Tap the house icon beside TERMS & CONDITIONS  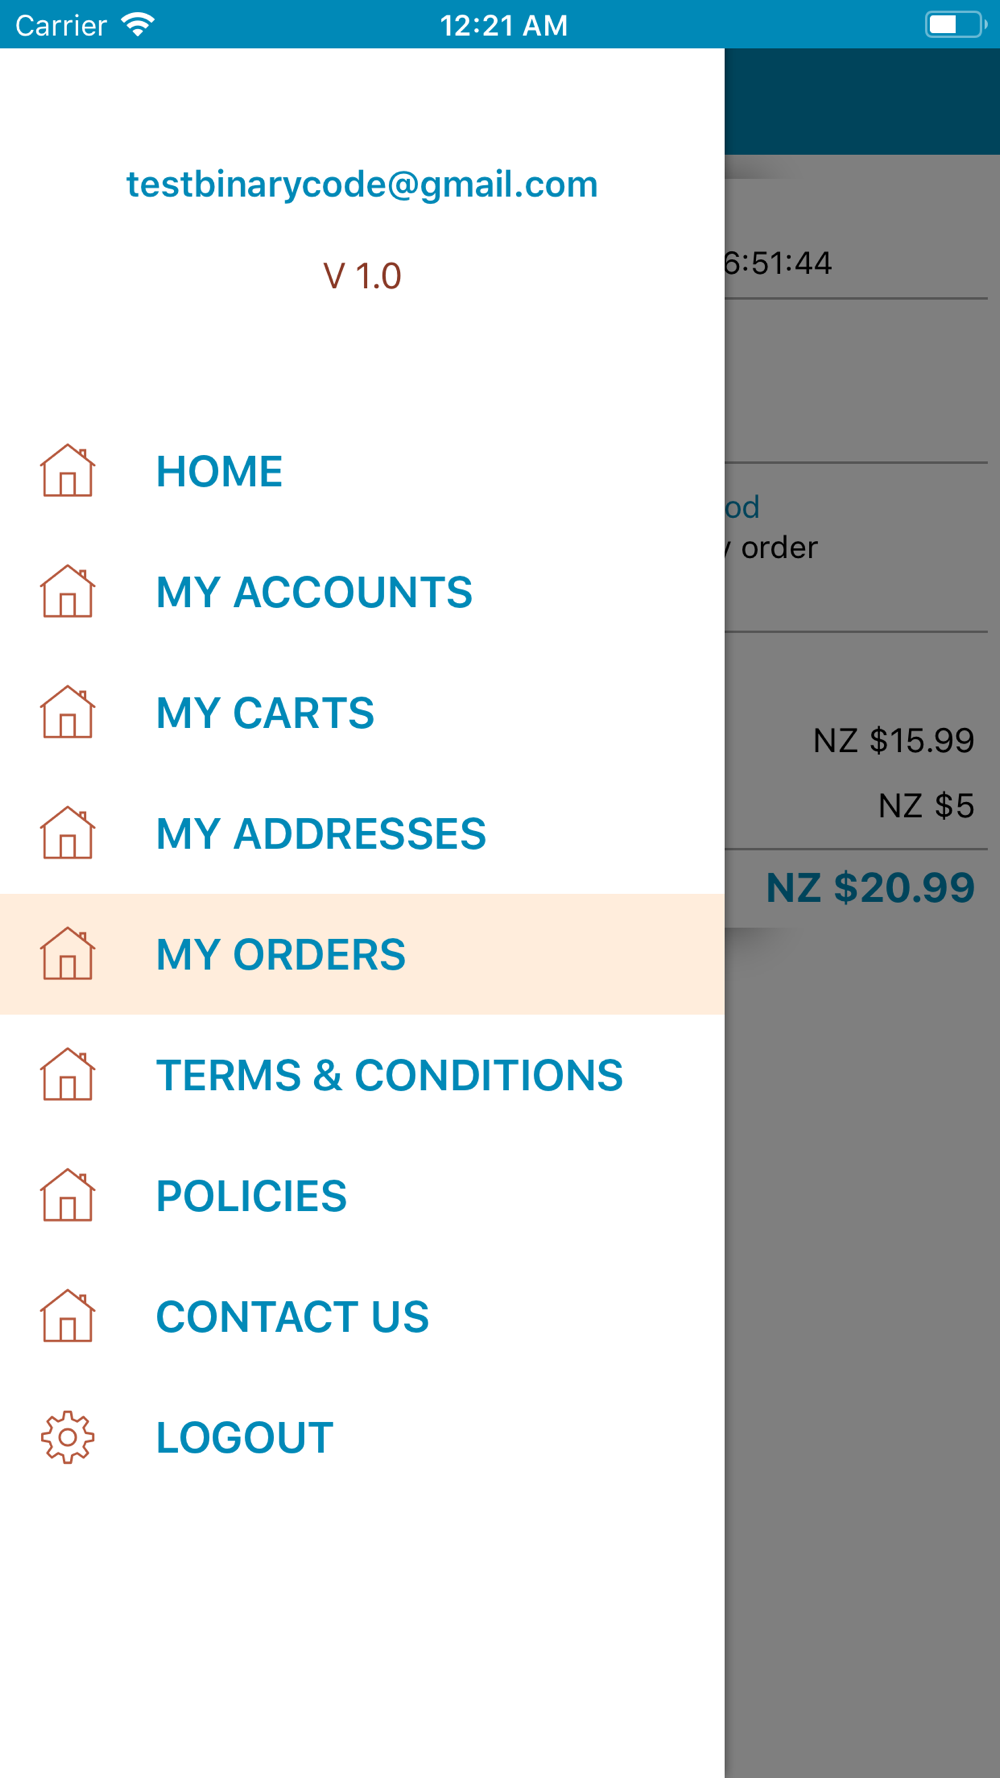point(67,1075)
